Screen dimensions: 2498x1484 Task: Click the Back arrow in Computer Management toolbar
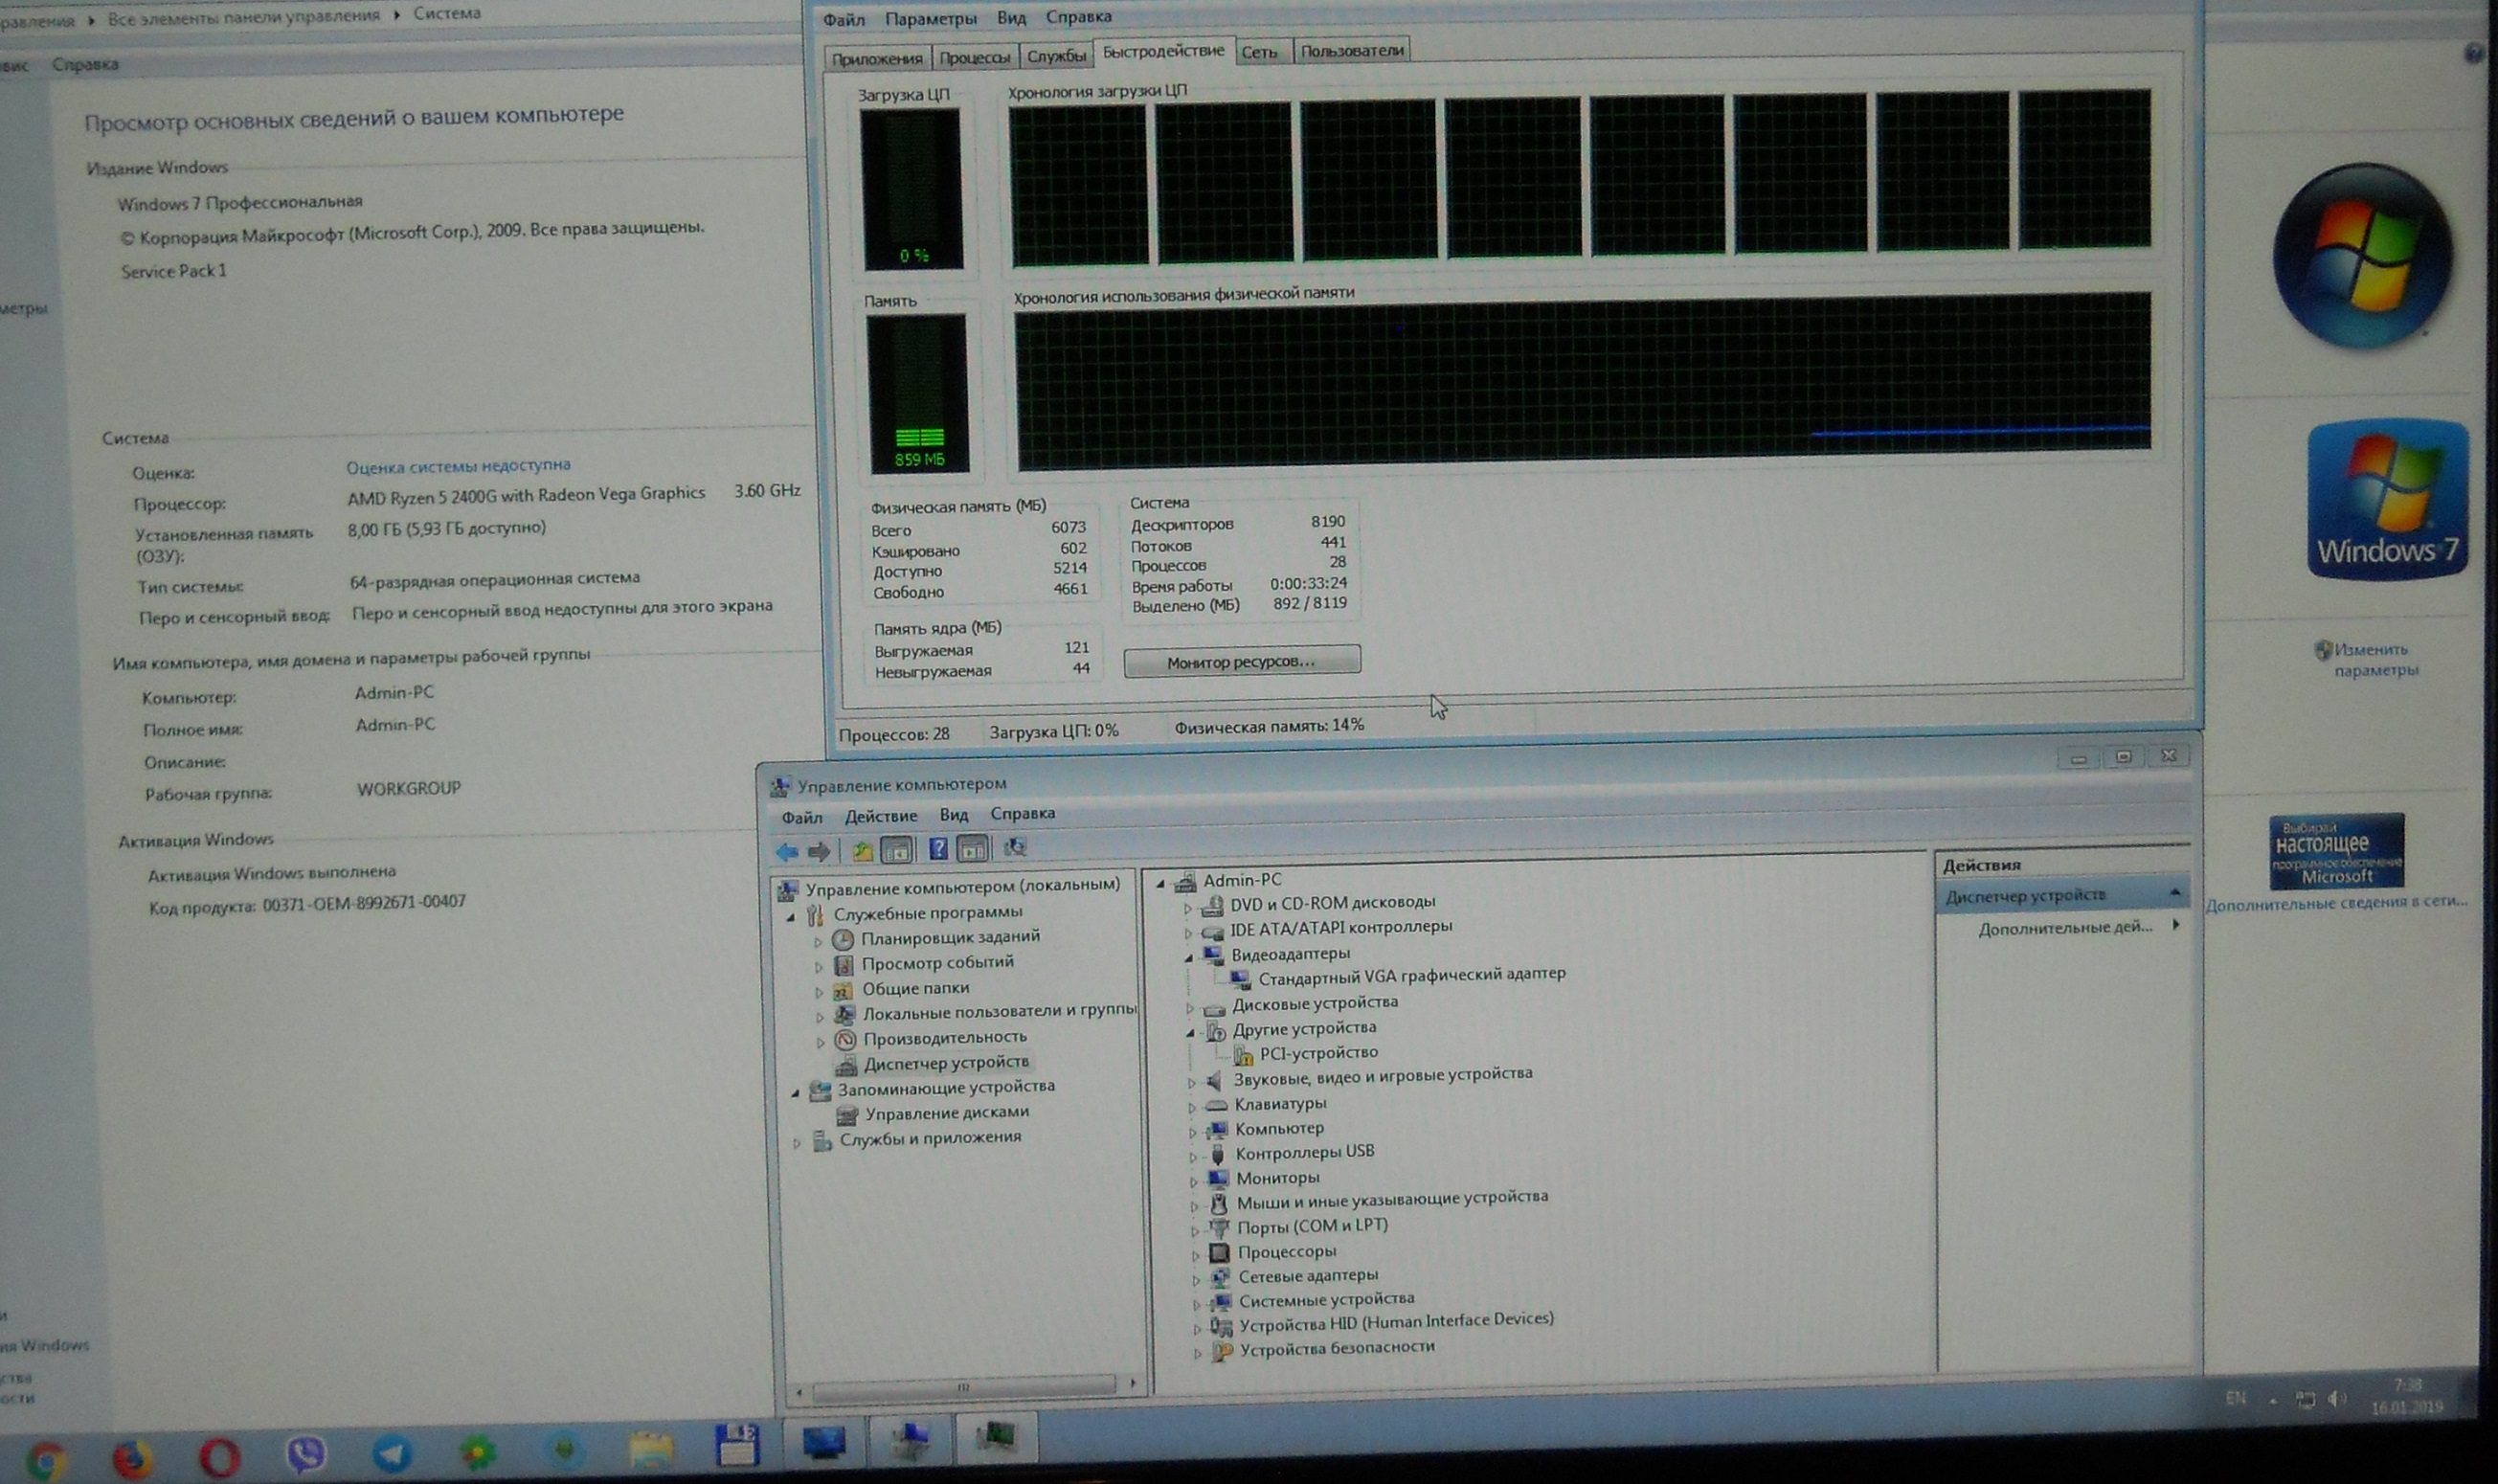(x=787, y=851)
